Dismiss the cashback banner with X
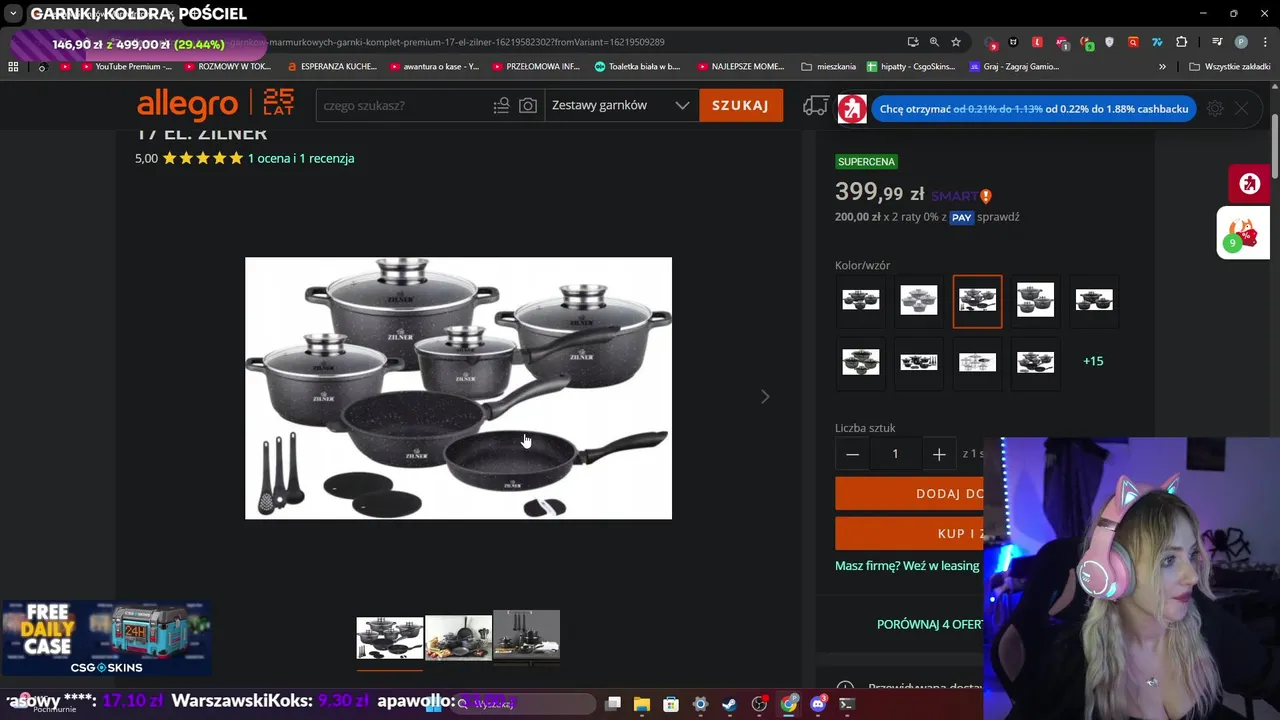1280x720 pixels. click(x=1242, y=109)
